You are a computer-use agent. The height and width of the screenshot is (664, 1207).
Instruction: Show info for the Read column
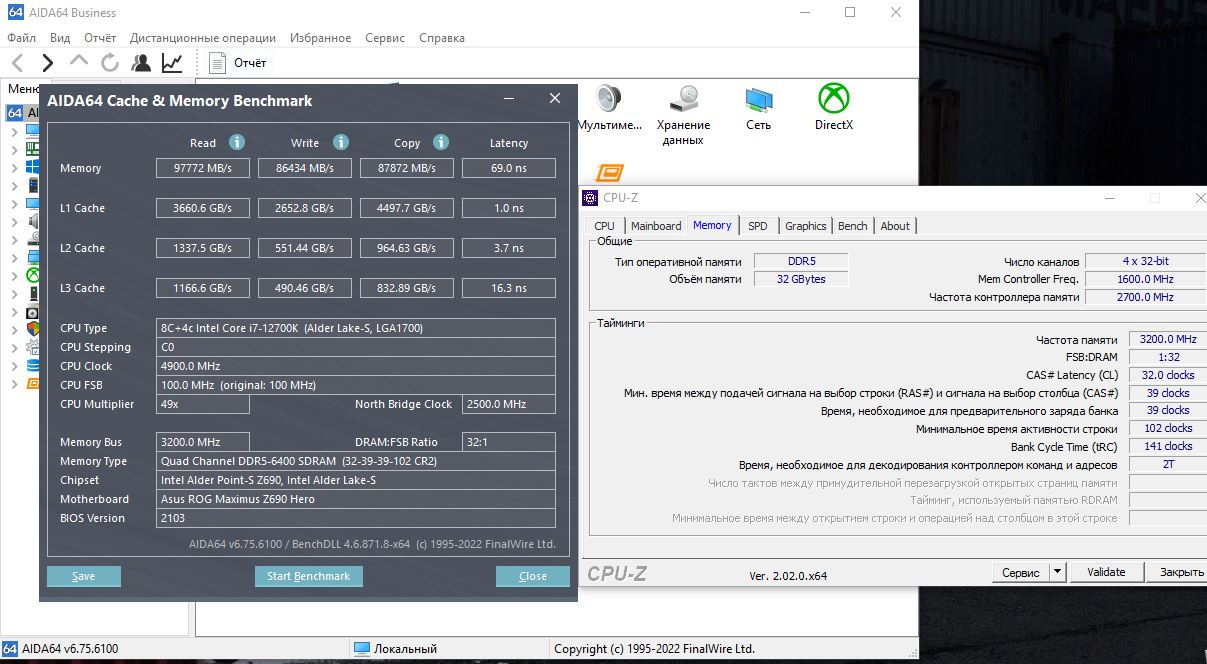click(237, 142)
